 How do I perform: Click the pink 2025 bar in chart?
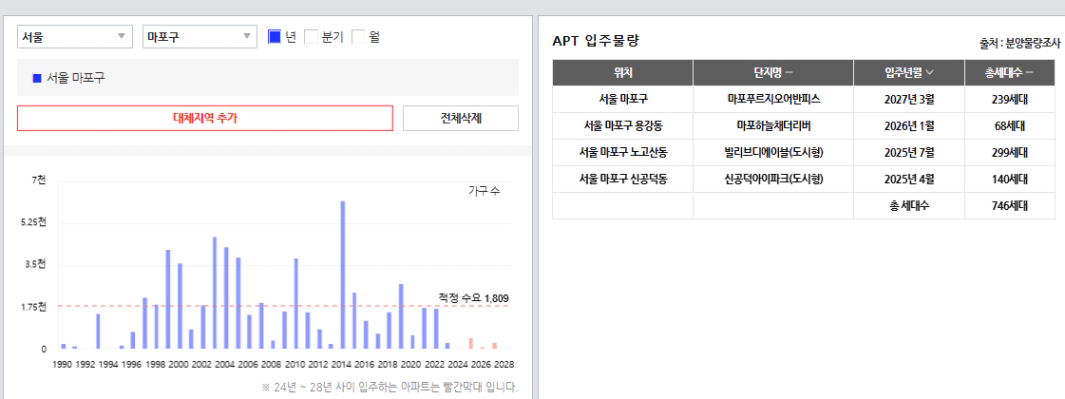471,343
